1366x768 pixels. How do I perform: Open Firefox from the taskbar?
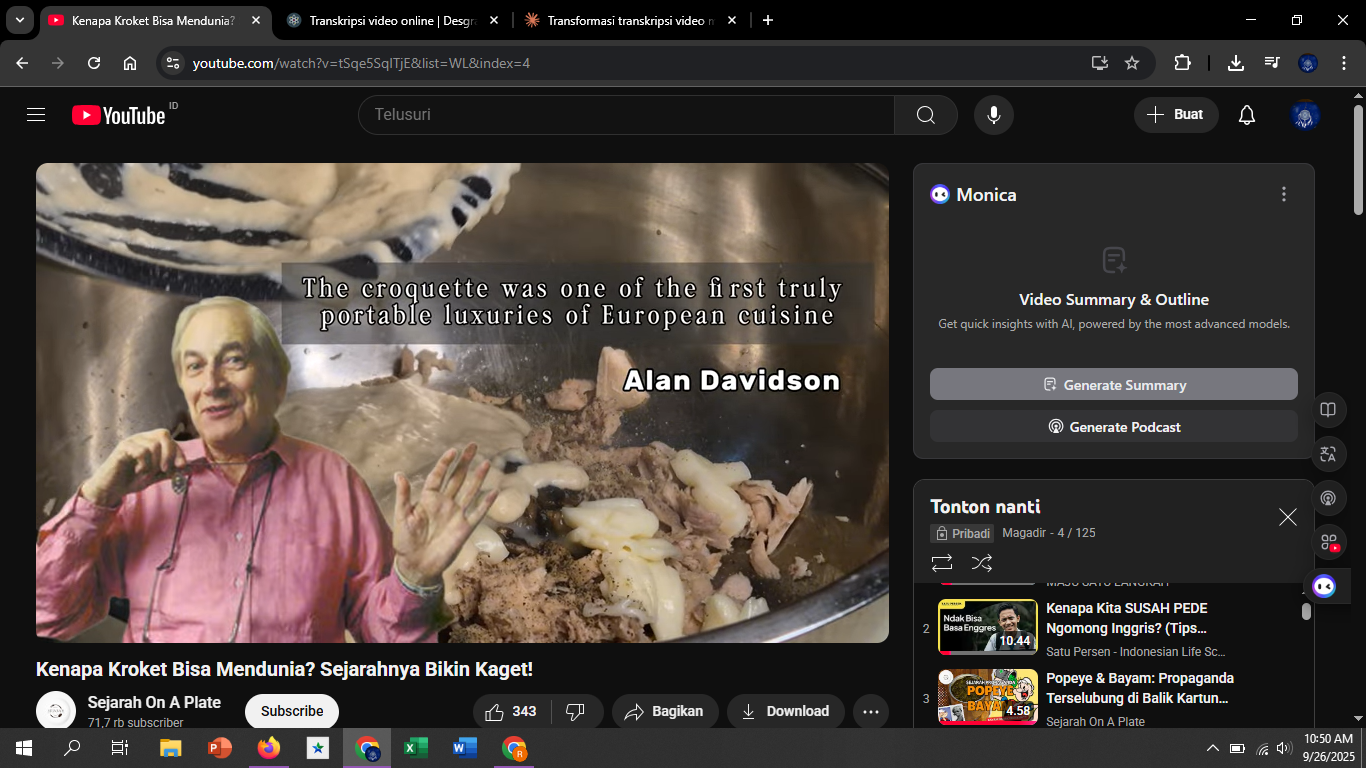click(x=268, y=748)
